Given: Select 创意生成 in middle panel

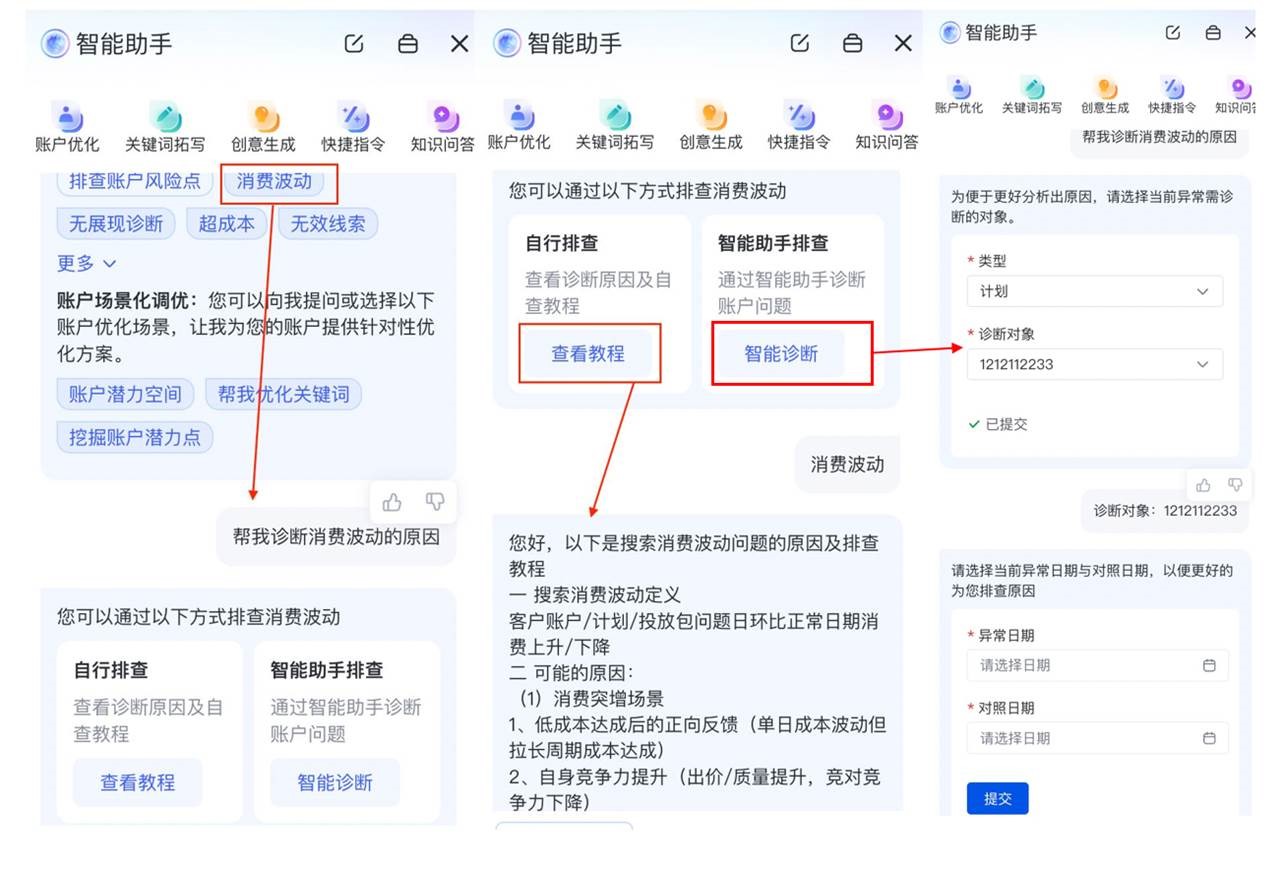Looking at the screenshot, I should [x=711, y=128].
